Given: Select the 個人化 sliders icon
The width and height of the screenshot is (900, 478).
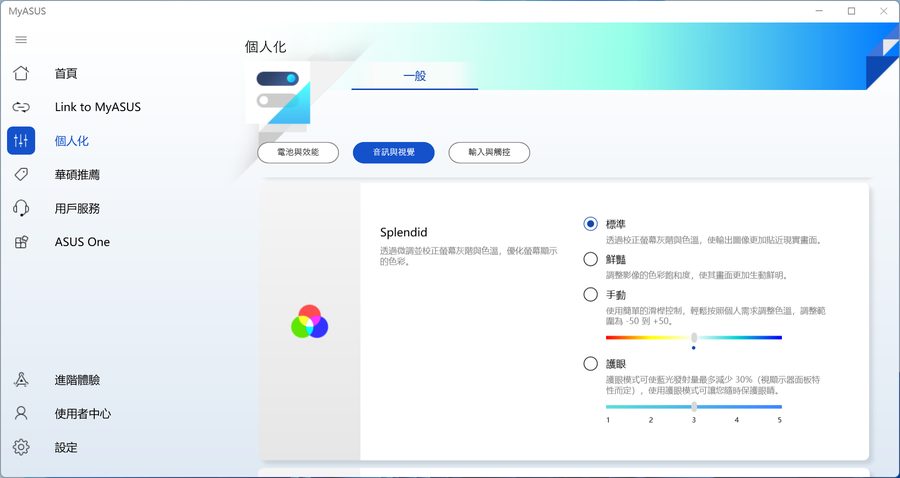Looking at the screenshot, I should (21, 141).
